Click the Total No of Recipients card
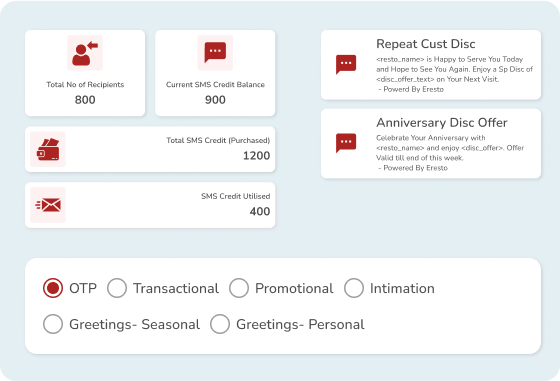This screenshot has width=560, height=381. 85,73
